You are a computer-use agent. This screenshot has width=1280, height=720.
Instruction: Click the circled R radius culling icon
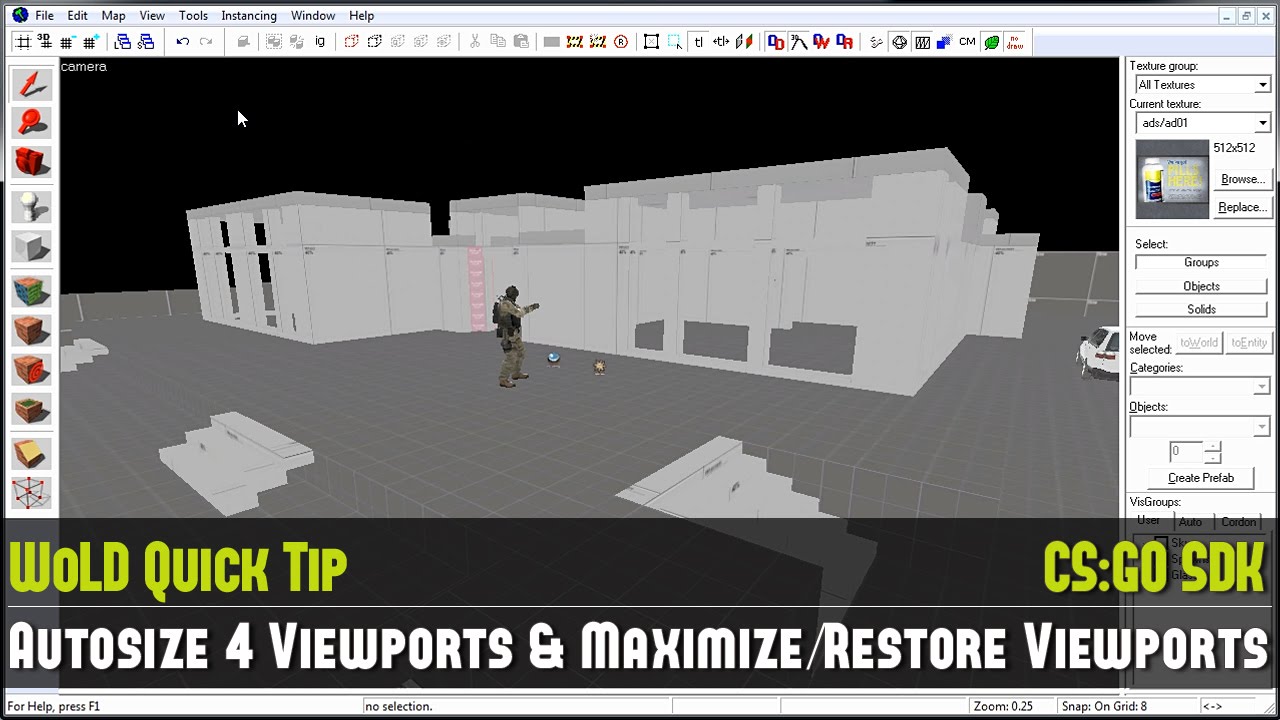click(x=621, y=42)
